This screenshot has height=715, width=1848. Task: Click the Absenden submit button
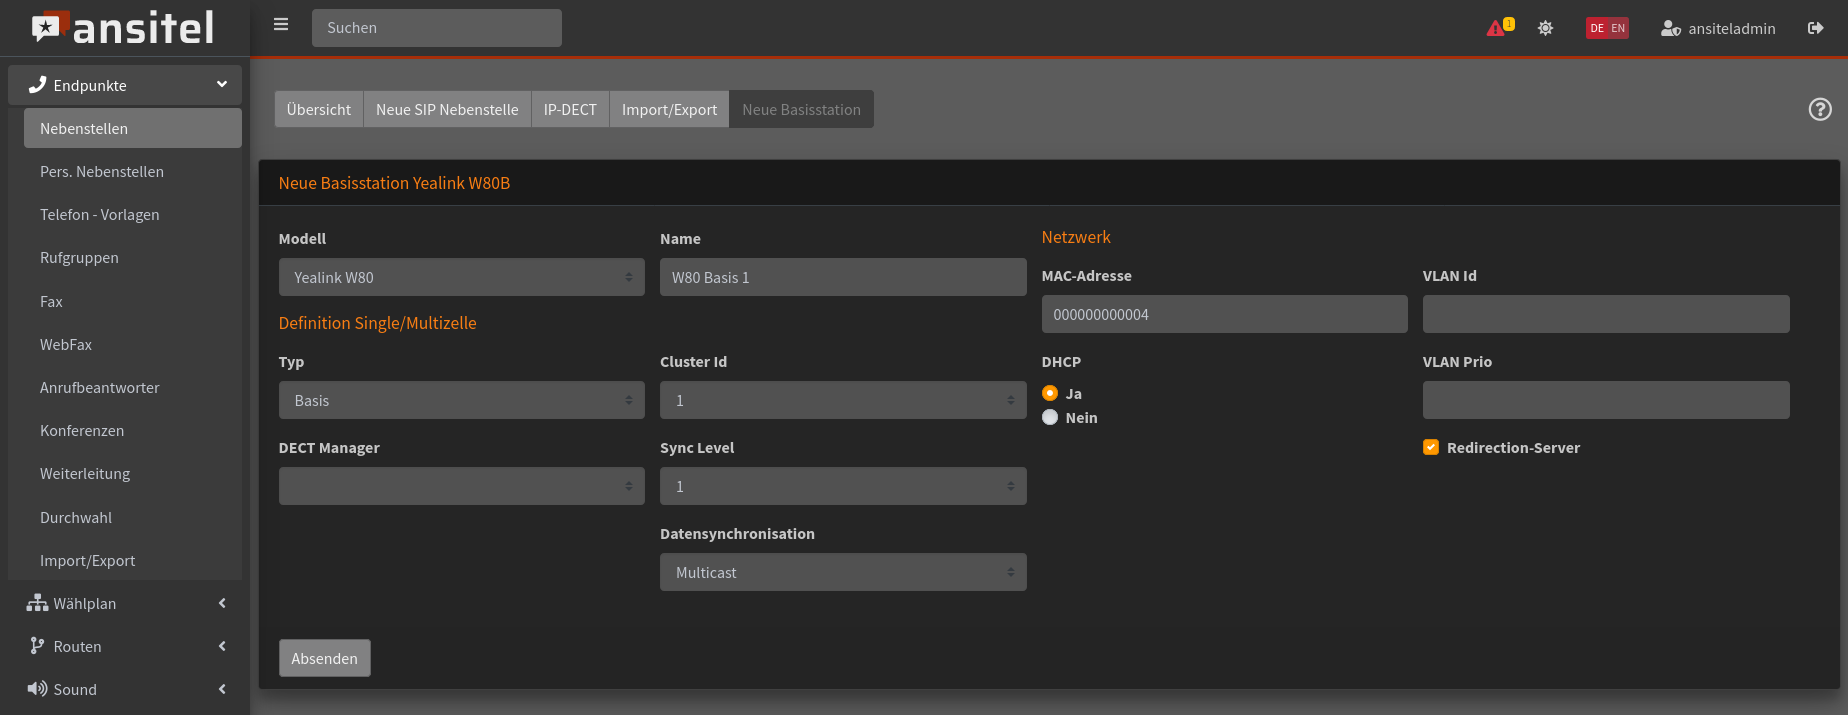(x=324, y=658)
